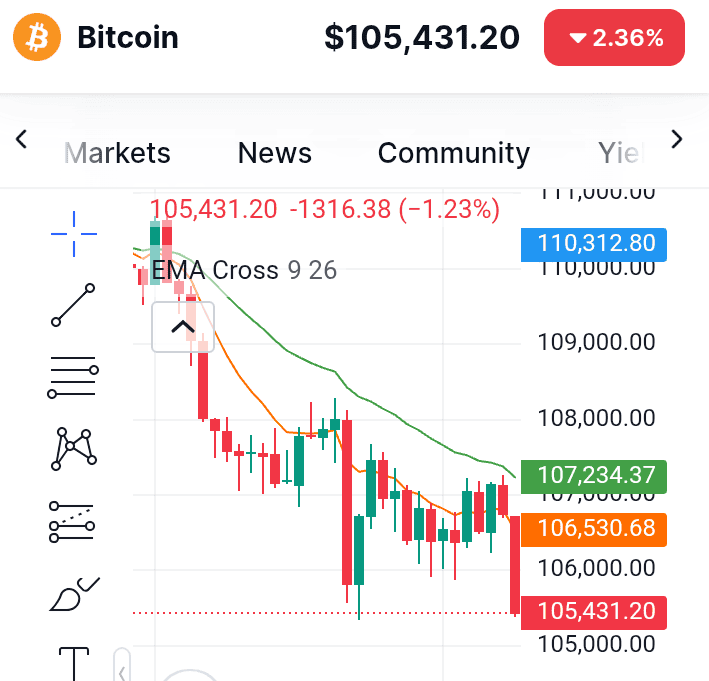Collapse the indicator legend with chevron
The height and width of the screenshot is (681, 709).
[182, 327]
